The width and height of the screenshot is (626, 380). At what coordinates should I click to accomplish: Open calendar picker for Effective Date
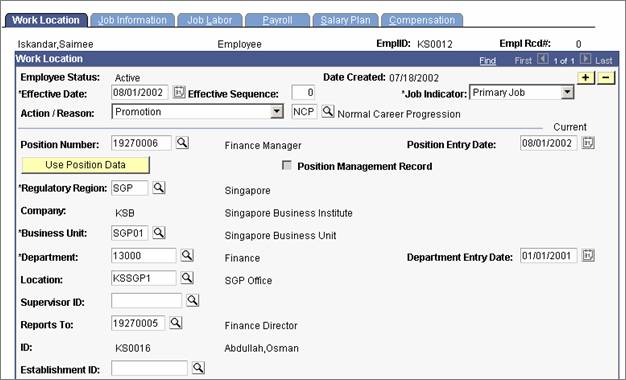179,93
